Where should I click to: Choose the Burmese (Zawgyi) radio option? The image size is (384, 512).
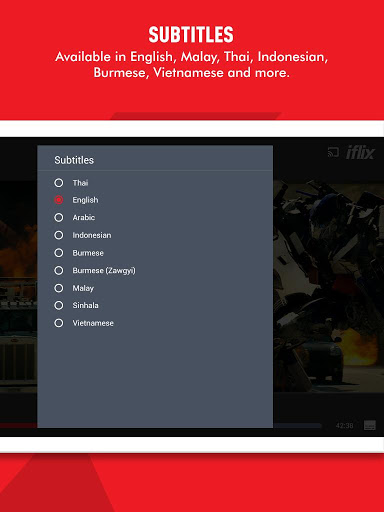pyautogui.click(x=59, y=270)
